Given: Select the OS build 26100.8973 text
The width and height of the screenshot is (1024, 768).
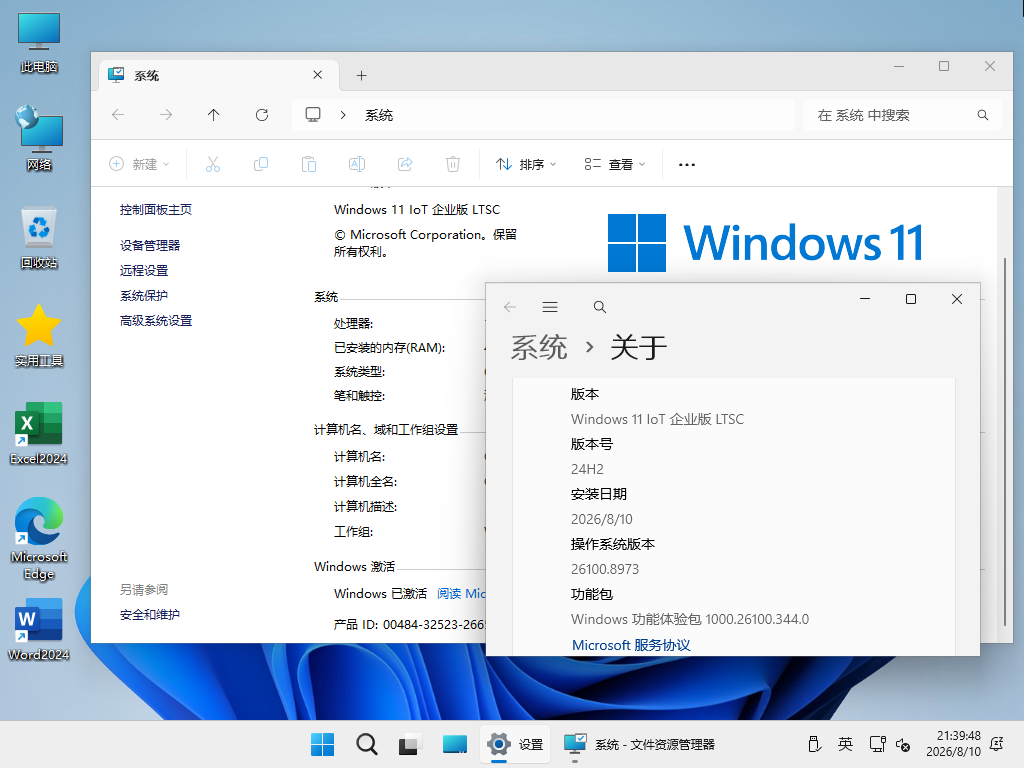Looking at the screenshot, I should pos(605,569).
